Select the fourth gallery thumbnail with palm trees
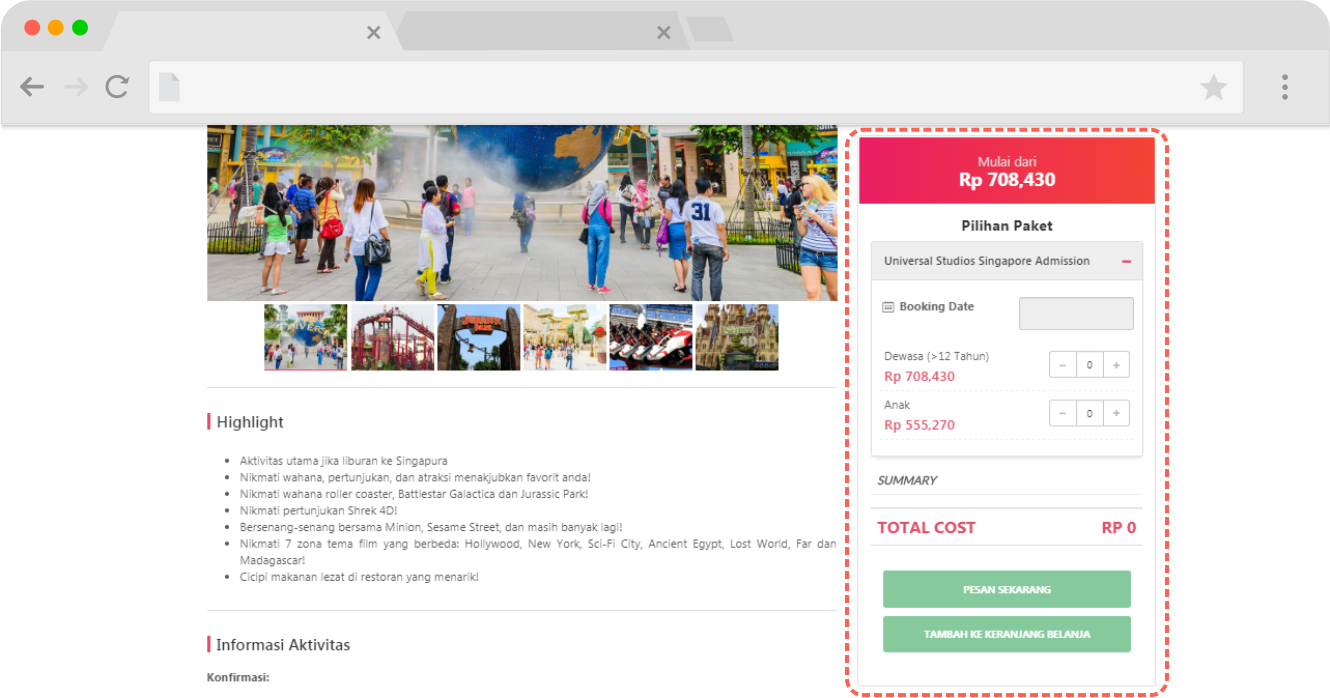This screenshot has height=698, width=1330. pyautogui.click(x=565, y=337)
